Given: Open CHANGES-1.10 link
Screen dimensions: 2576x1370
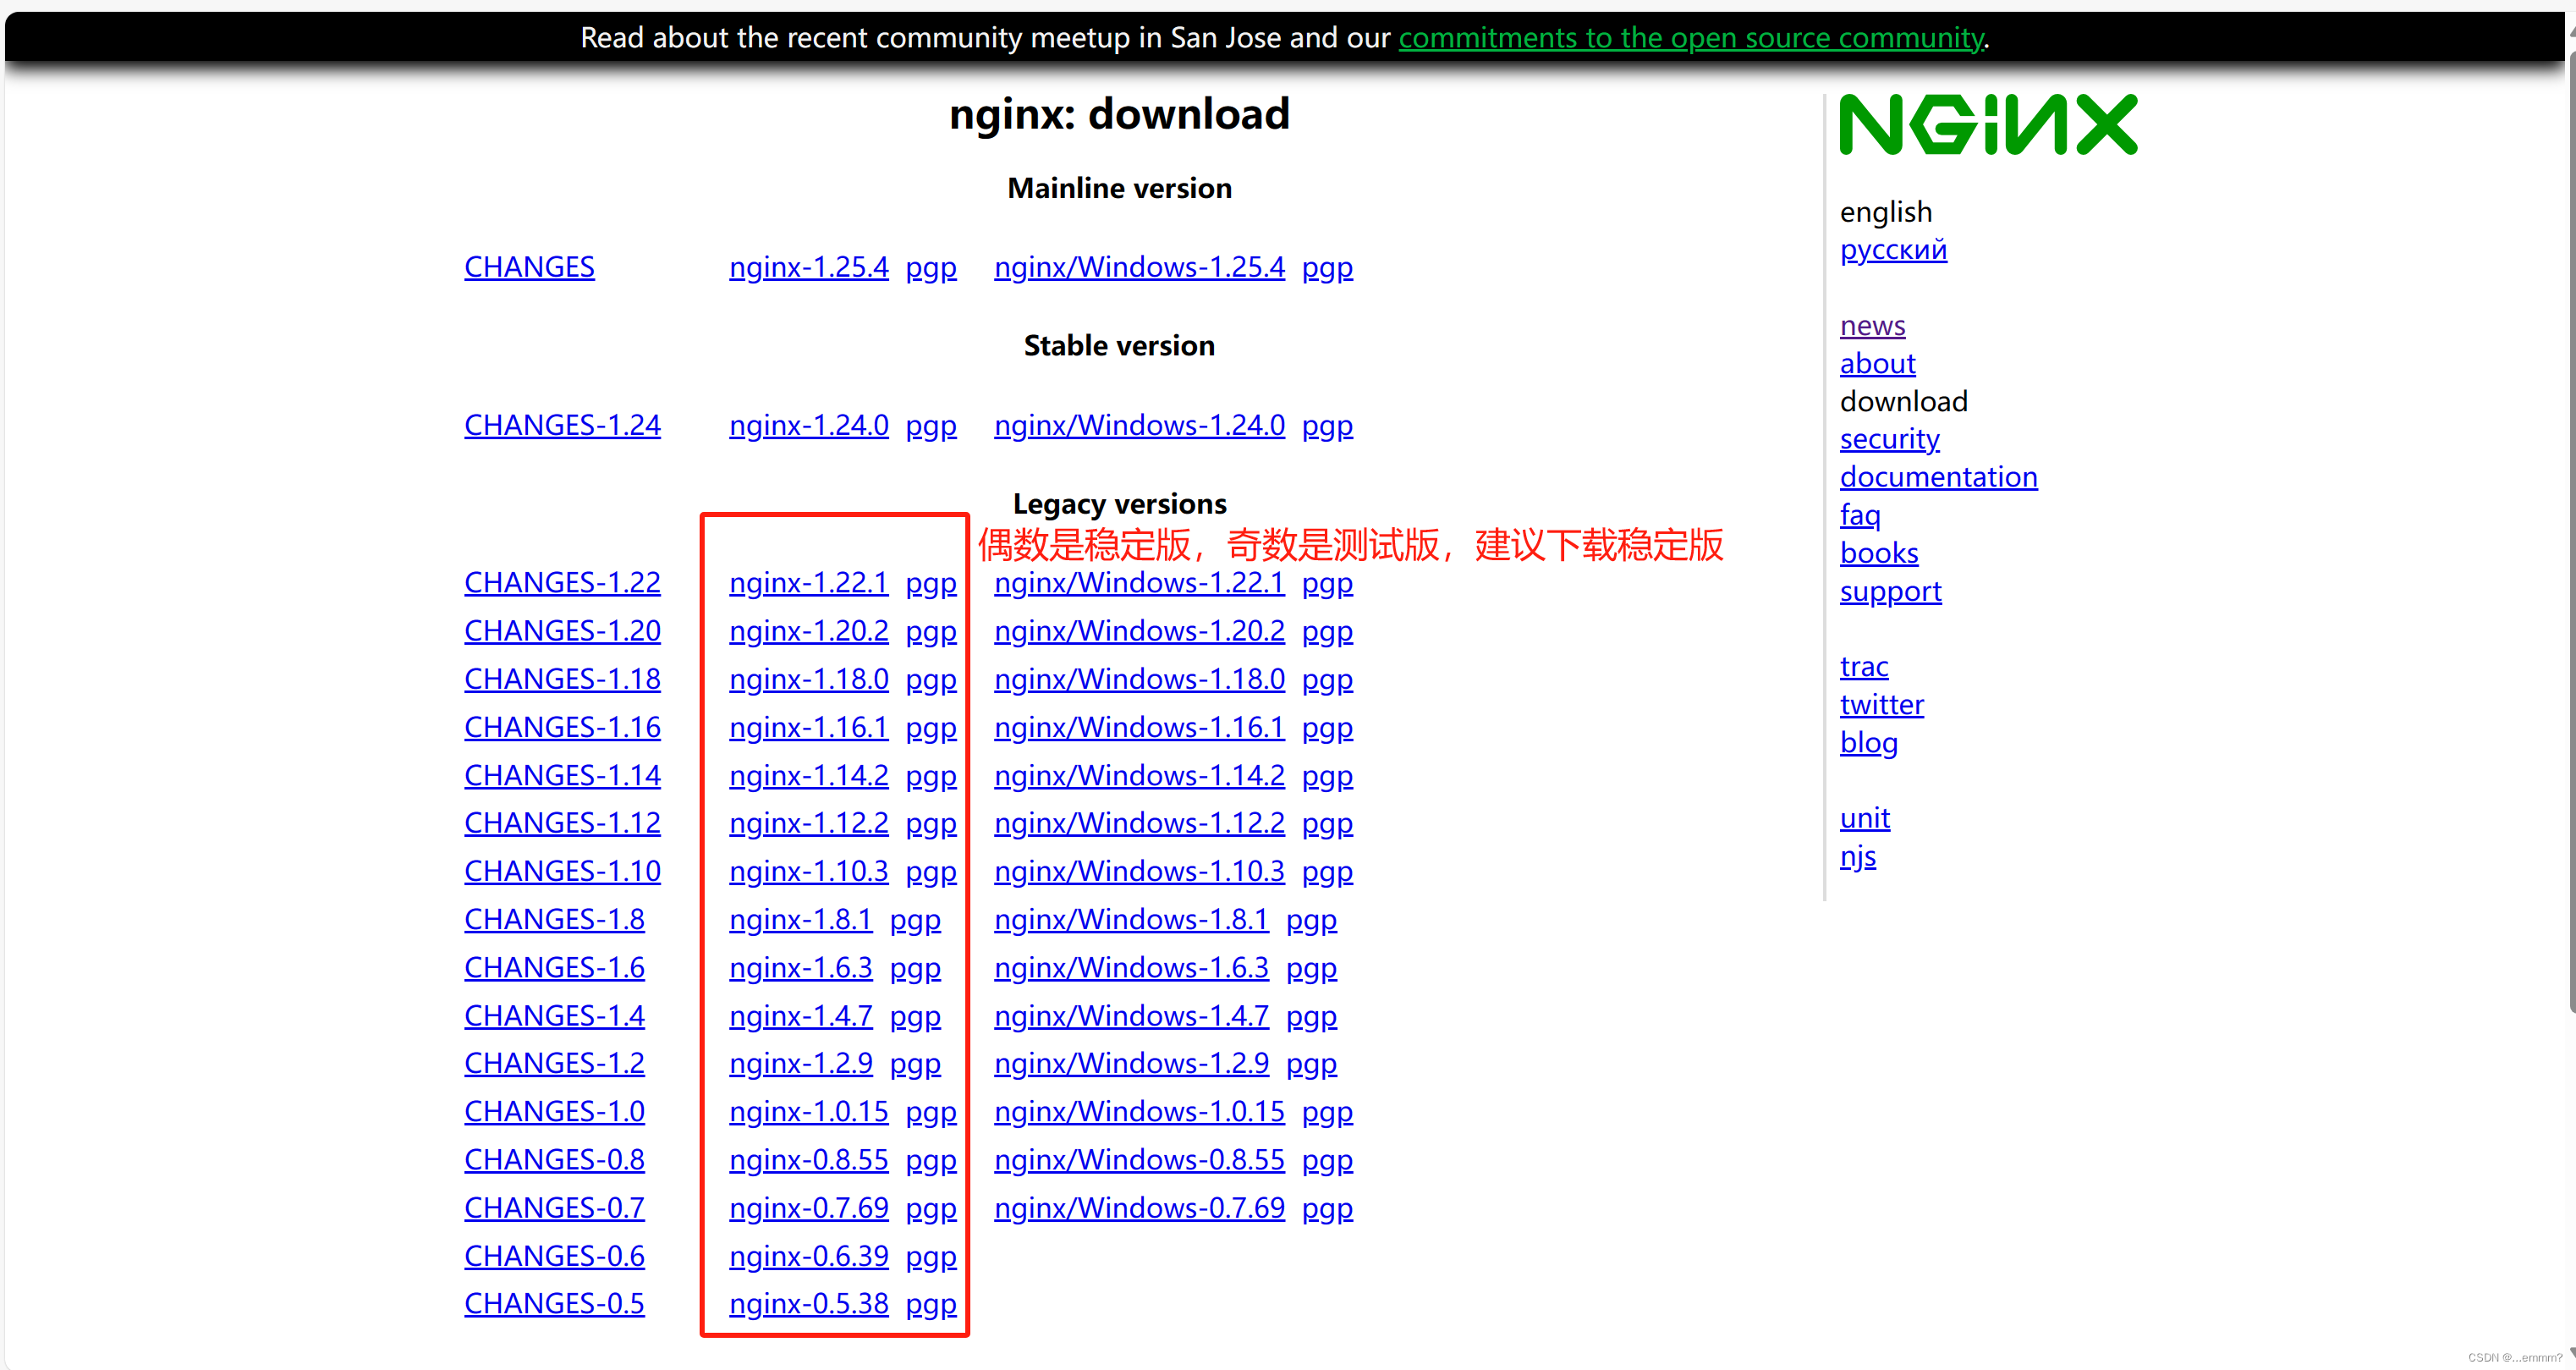Looking at the screenshot, I should [x=562, y=871].
